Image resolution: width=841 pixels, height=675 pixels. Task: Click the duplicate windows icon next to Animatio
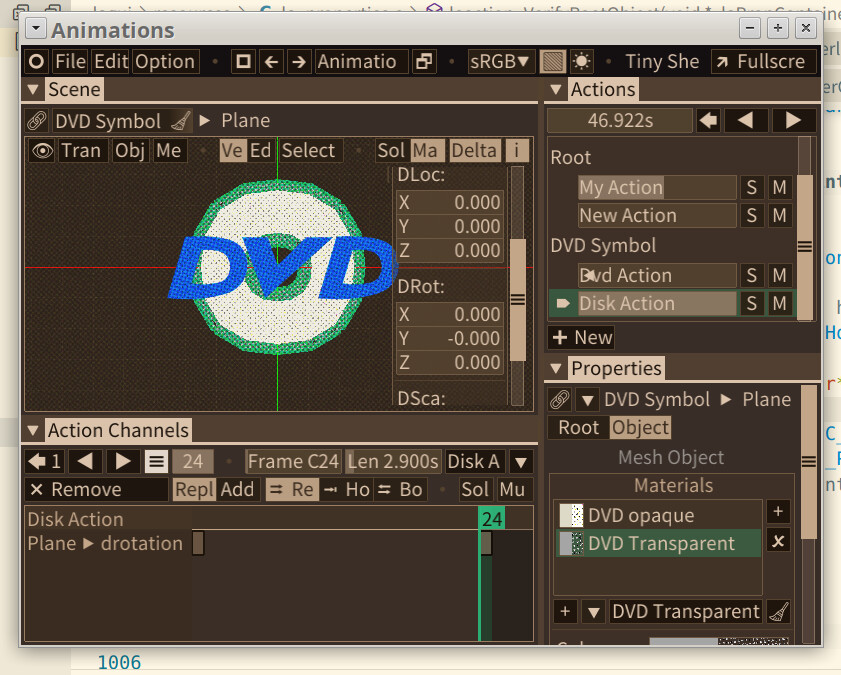424,62
